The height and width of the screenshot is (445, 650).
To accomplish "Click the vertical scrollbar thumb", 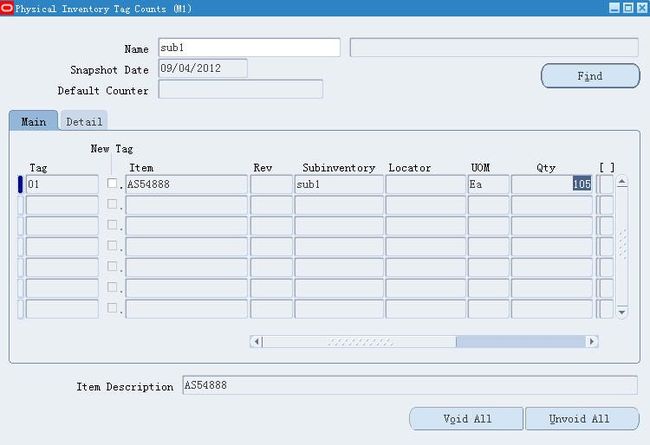I will [x=622, y=244].
